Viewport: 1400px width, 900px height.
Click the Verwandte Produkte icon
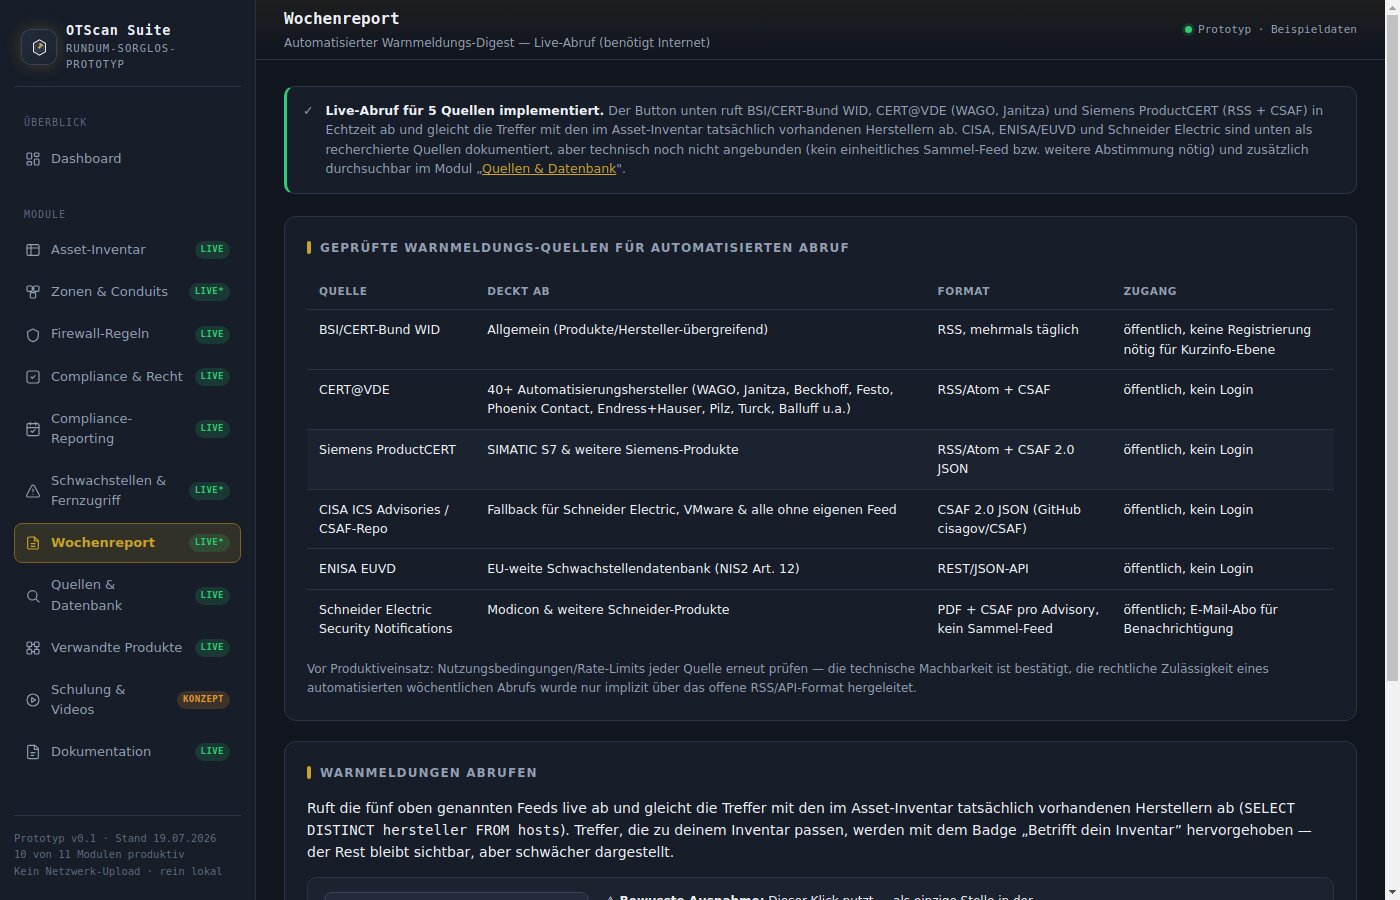[33, 648]
